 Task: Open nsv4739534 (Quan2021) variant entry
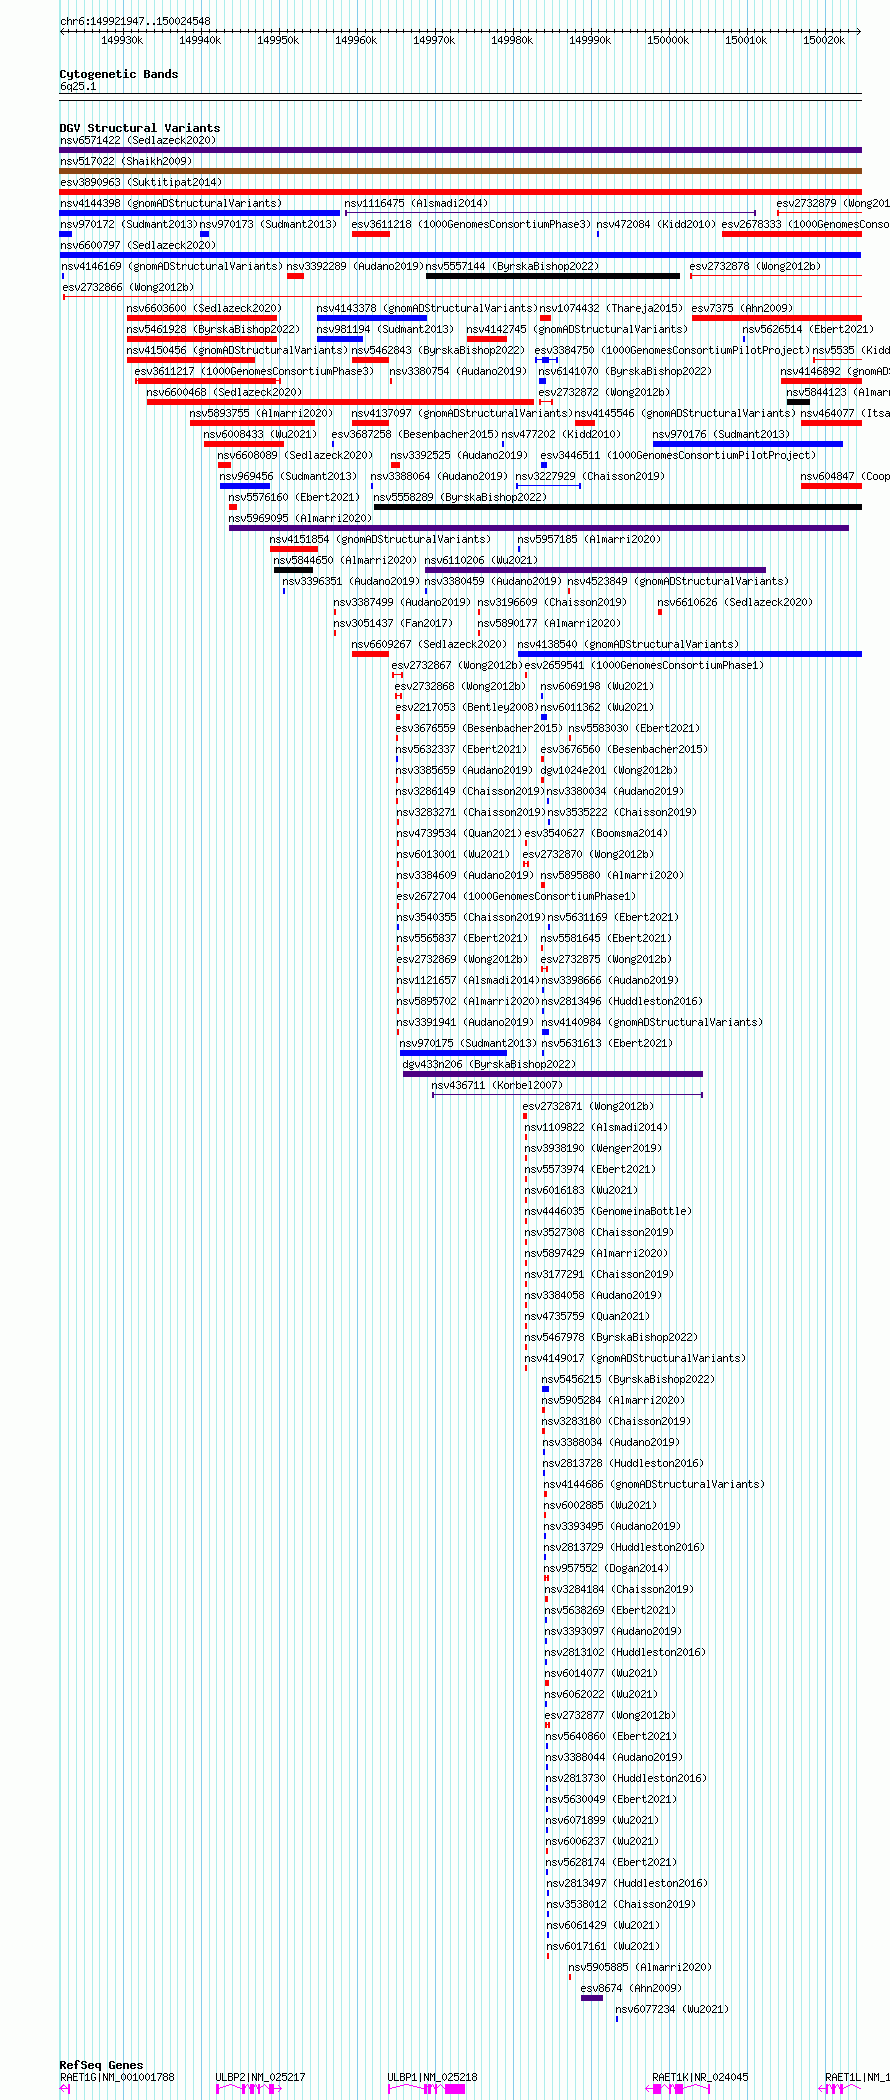click(x=458, y=834)
